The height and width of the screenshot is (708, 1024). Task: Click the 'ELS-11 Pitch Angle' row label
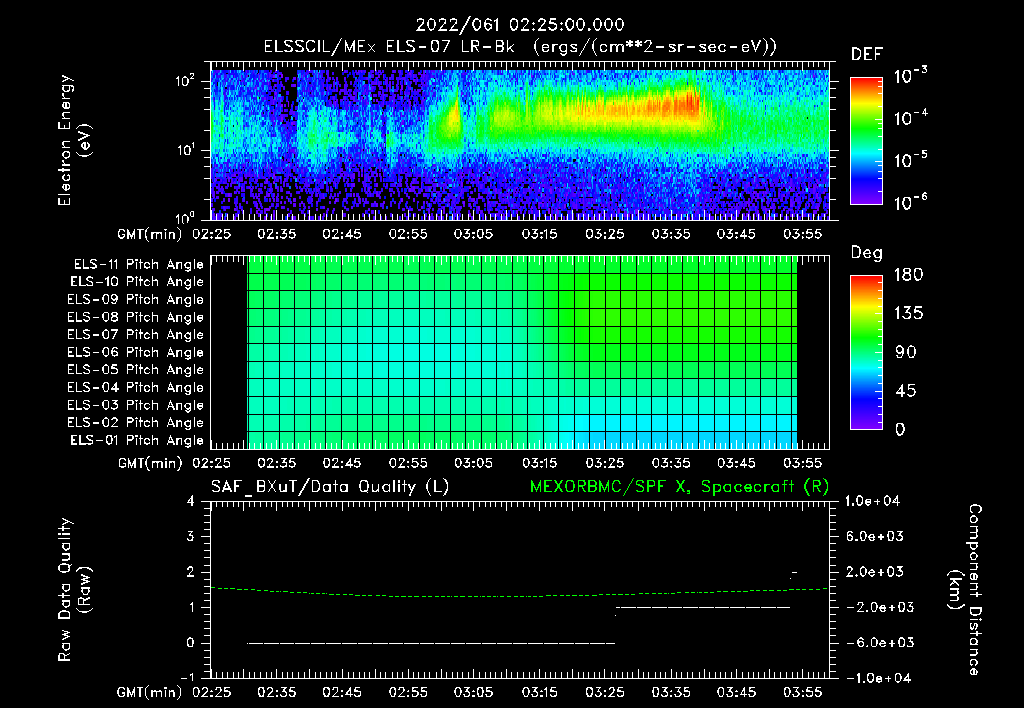tap(138, 265)
